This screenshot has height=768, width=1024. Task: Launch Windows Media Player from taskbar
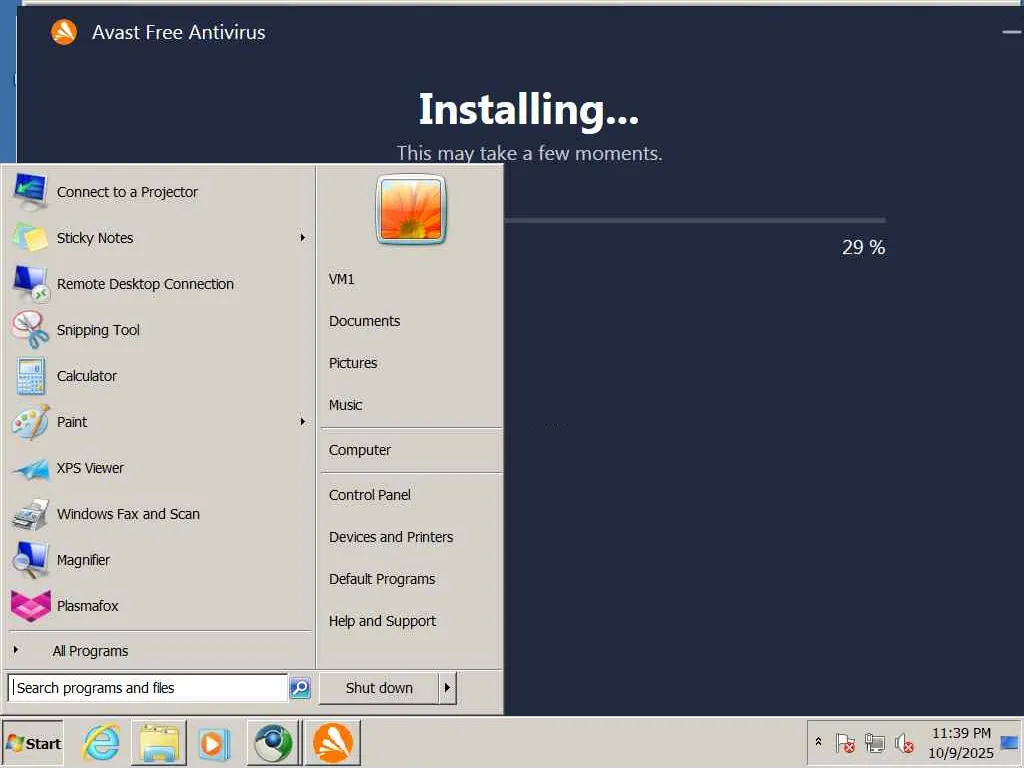[213, 743]
